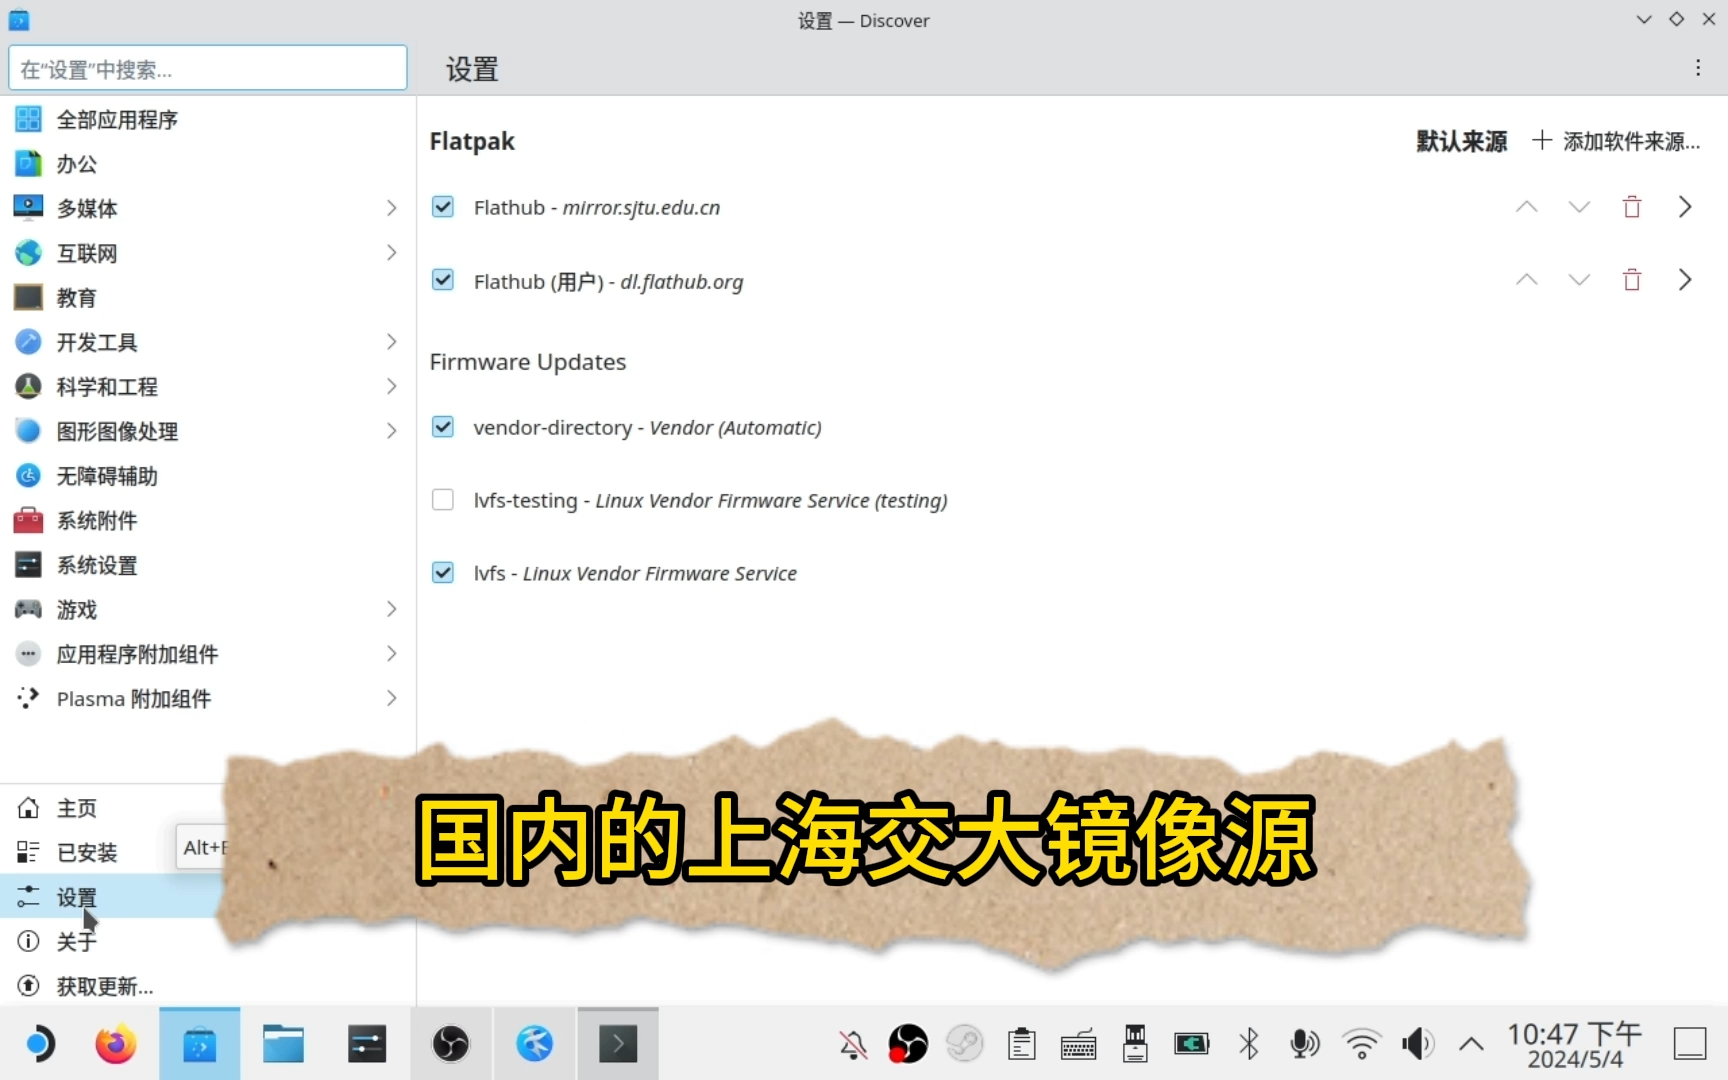Delete the mirror.sjtu.edu.cn Flathub source
The image size is (1728, 1080).
[x=1632, y=207]
